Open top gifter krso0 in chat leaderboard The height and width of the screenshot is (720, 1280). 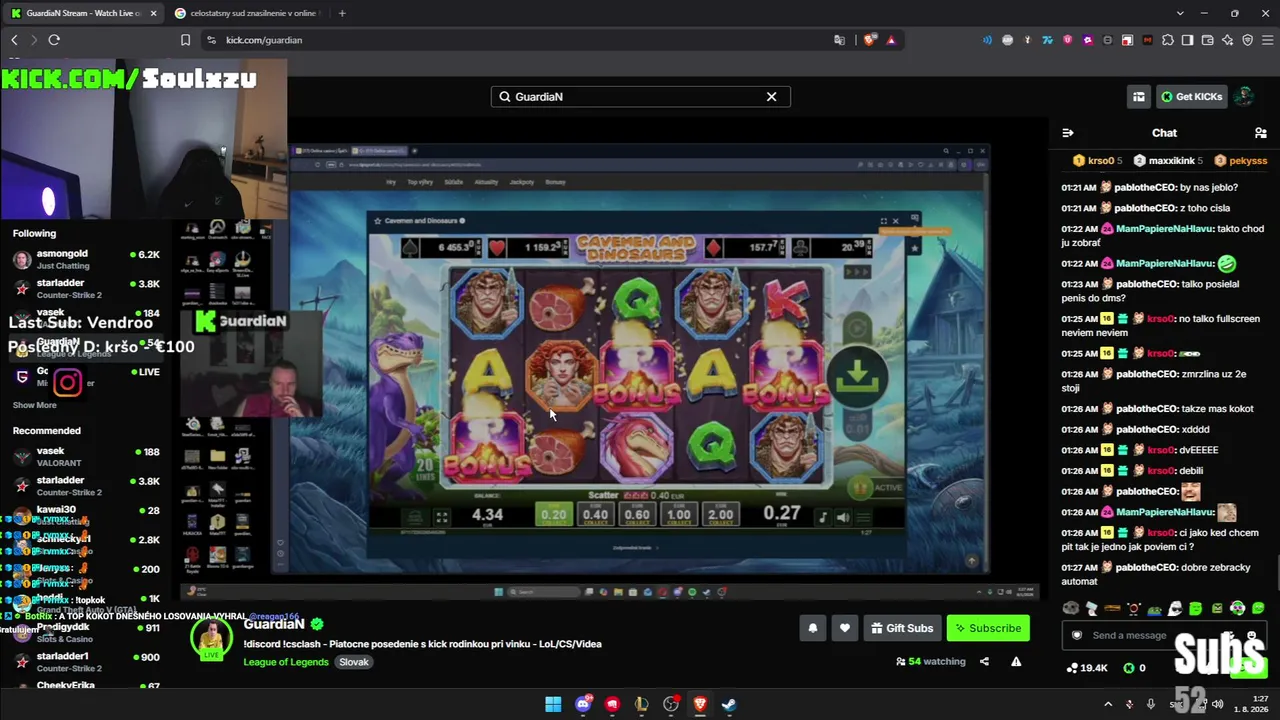pos(1096,160)
